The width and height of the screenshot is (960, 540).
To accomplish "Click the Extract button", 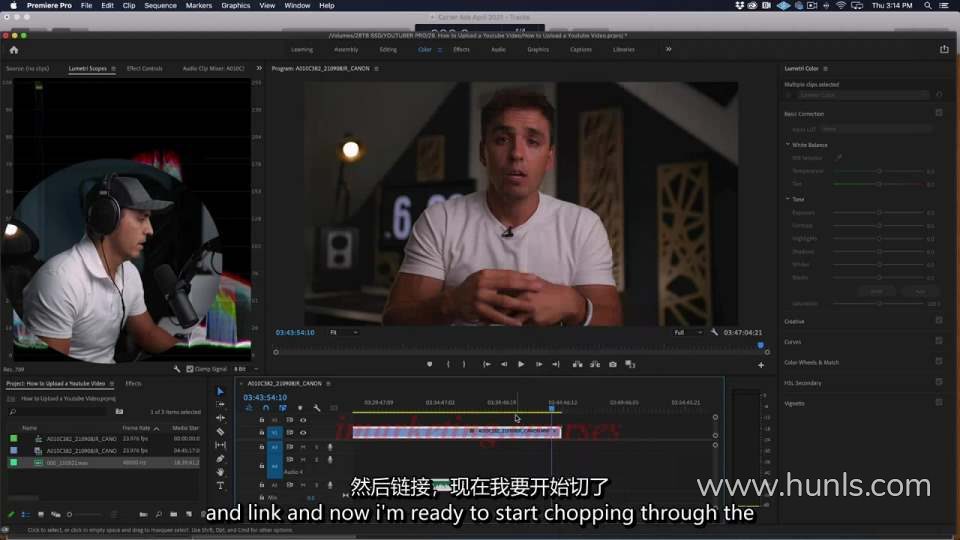I will (x=594, y=364).
